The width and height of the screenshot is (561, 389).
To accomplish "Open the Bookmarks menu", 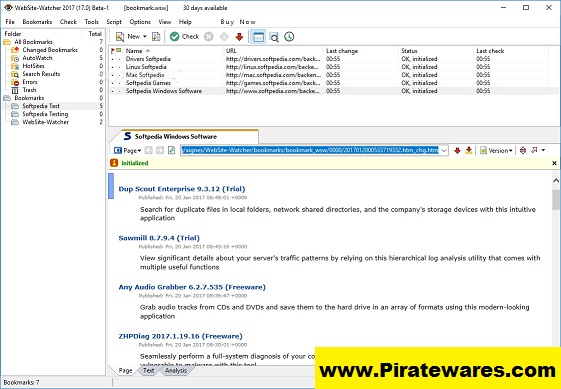I will click(37, 22).
